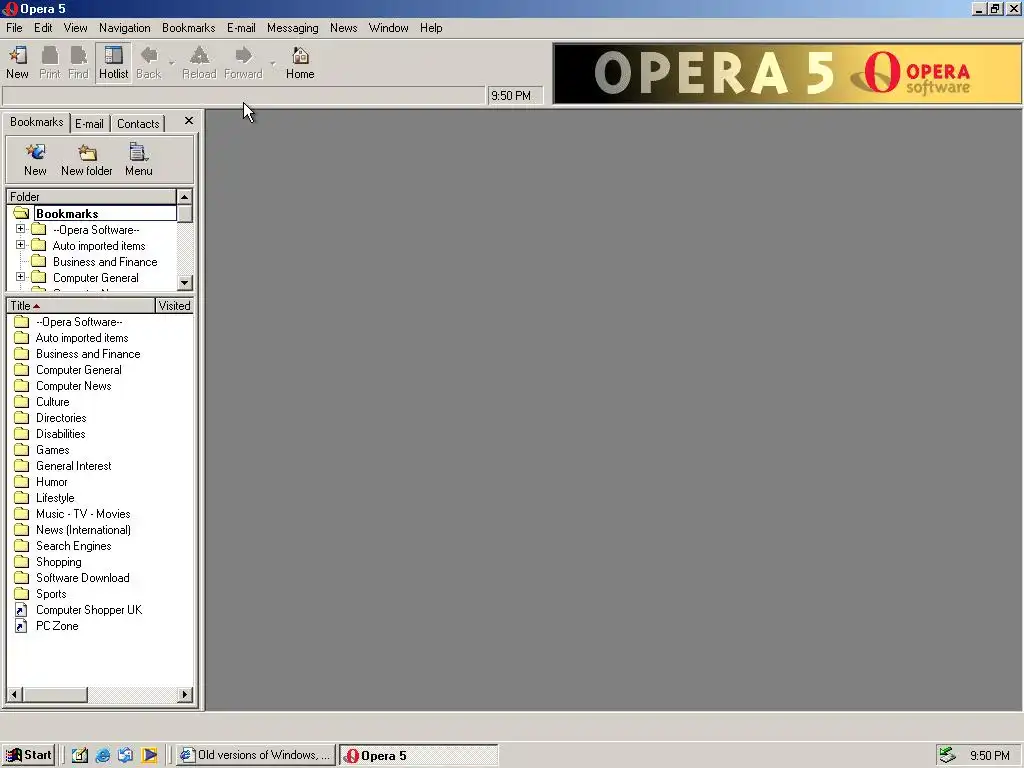Toggle the Hotlist panel button
This screenshot has height=768, width=1024.
coord(113,62)
